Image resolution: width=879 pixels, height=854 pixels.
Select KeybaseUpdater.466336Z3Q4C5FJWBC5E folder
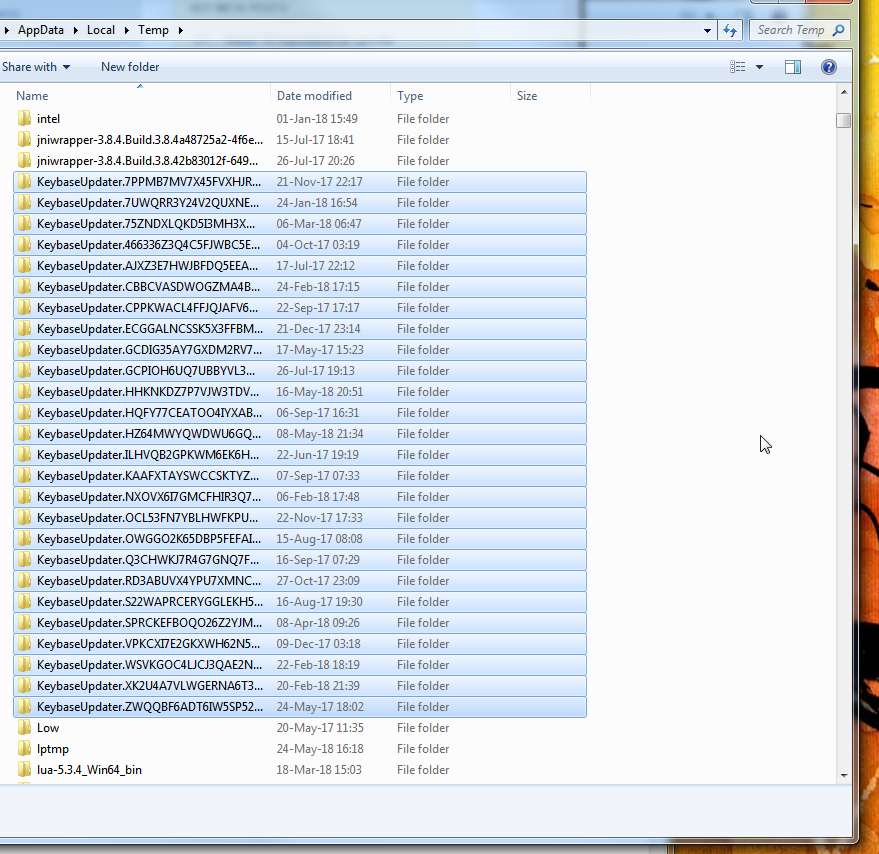(x=300, y=245)
